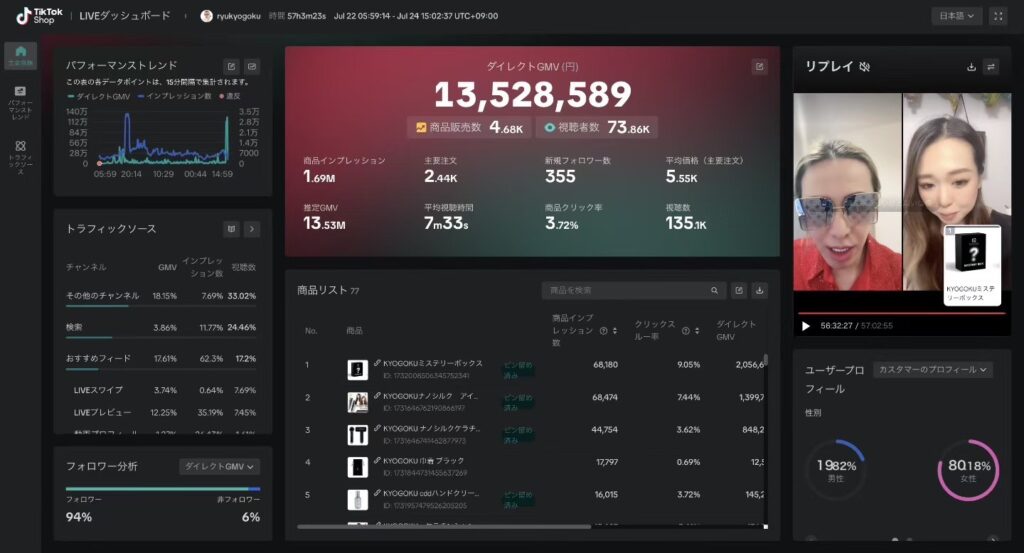
Task: Open KYOGOKU cddハンドクリー product link
Action: click(x=431, y=493)
